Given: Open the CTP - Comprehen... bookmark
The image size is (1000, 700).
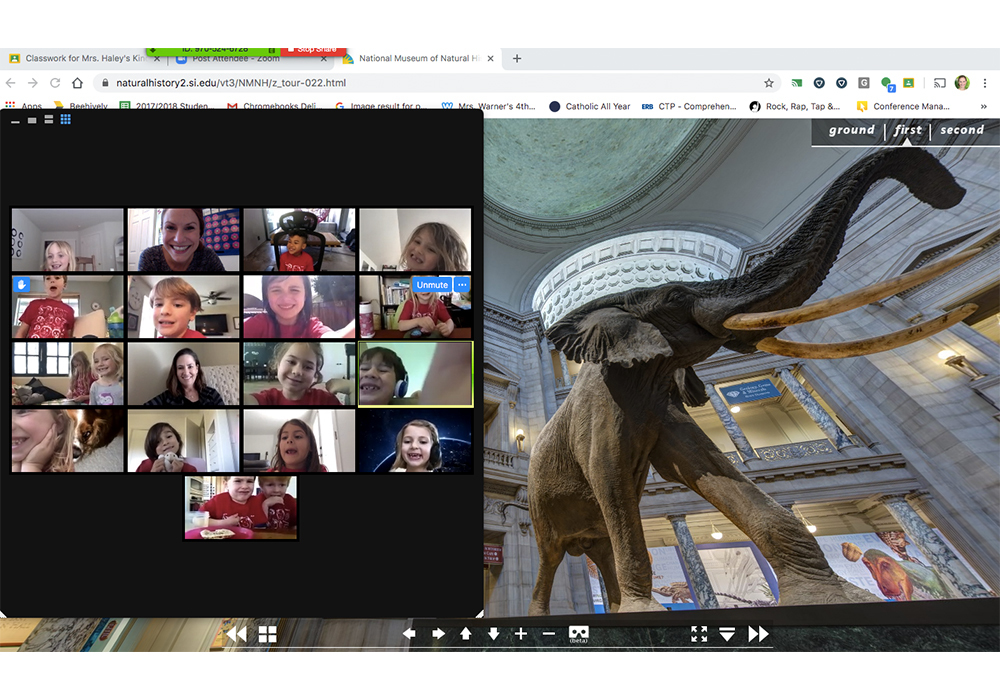Looking at the screenshot, I should [x=689, y=106].
